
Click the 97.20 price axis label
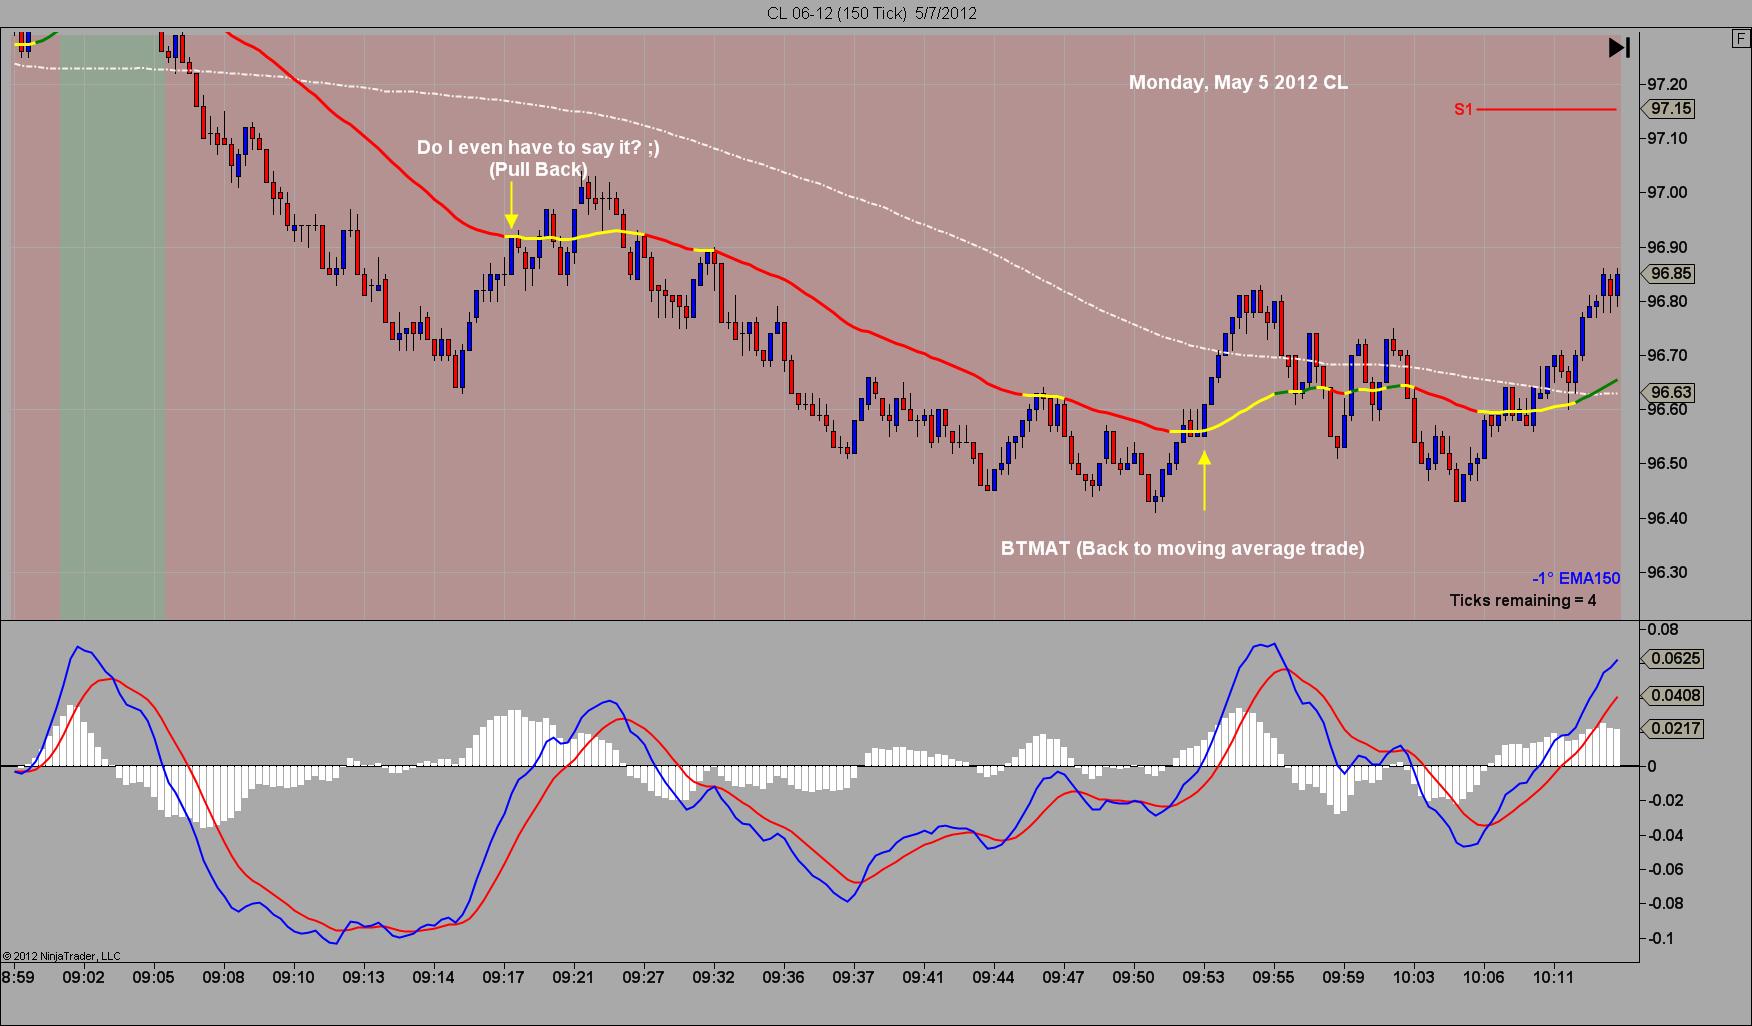coord(1667,84)
